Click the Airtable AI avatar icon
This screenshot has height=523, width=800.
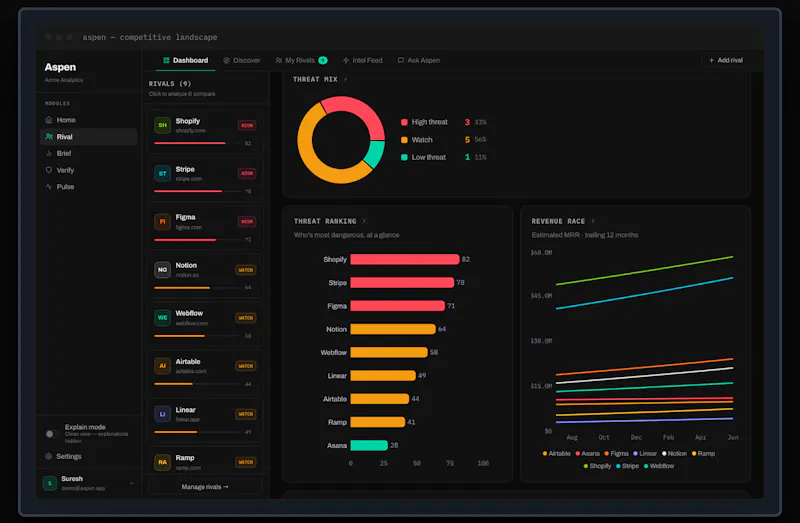162,366
